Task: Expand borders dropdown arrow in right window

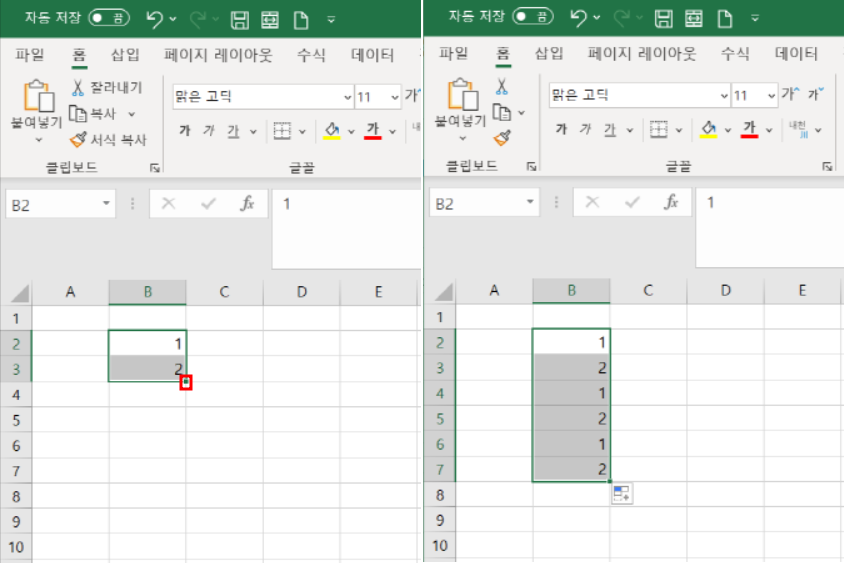Action: 679,130
